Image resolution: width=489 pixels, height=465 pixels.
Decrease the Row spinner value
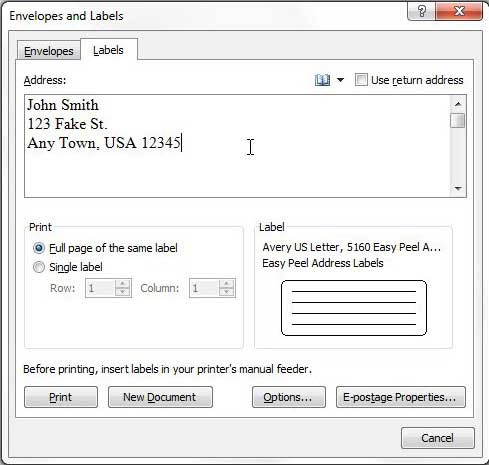point(123,292)
